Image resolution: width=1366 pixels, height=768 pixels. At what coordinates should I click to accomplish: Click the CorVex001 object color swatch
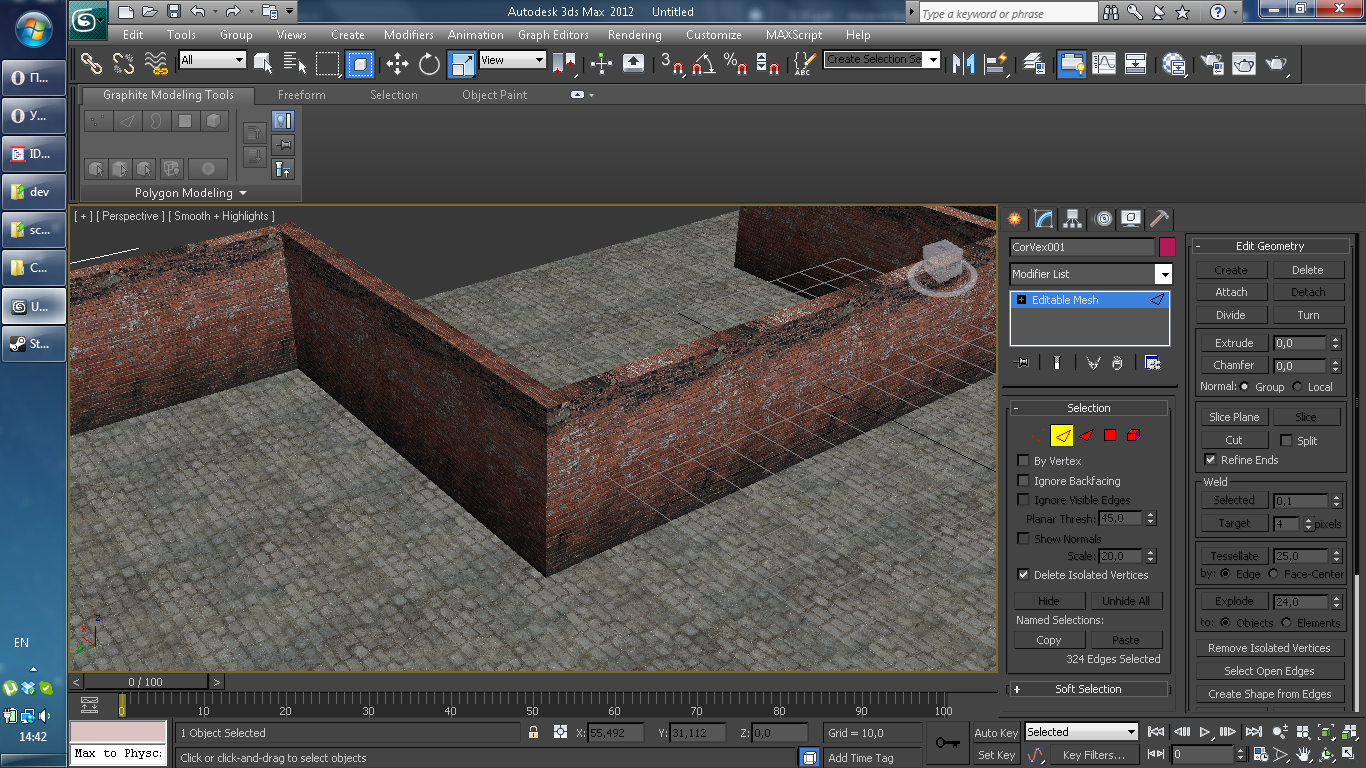tap(1166, 246)
